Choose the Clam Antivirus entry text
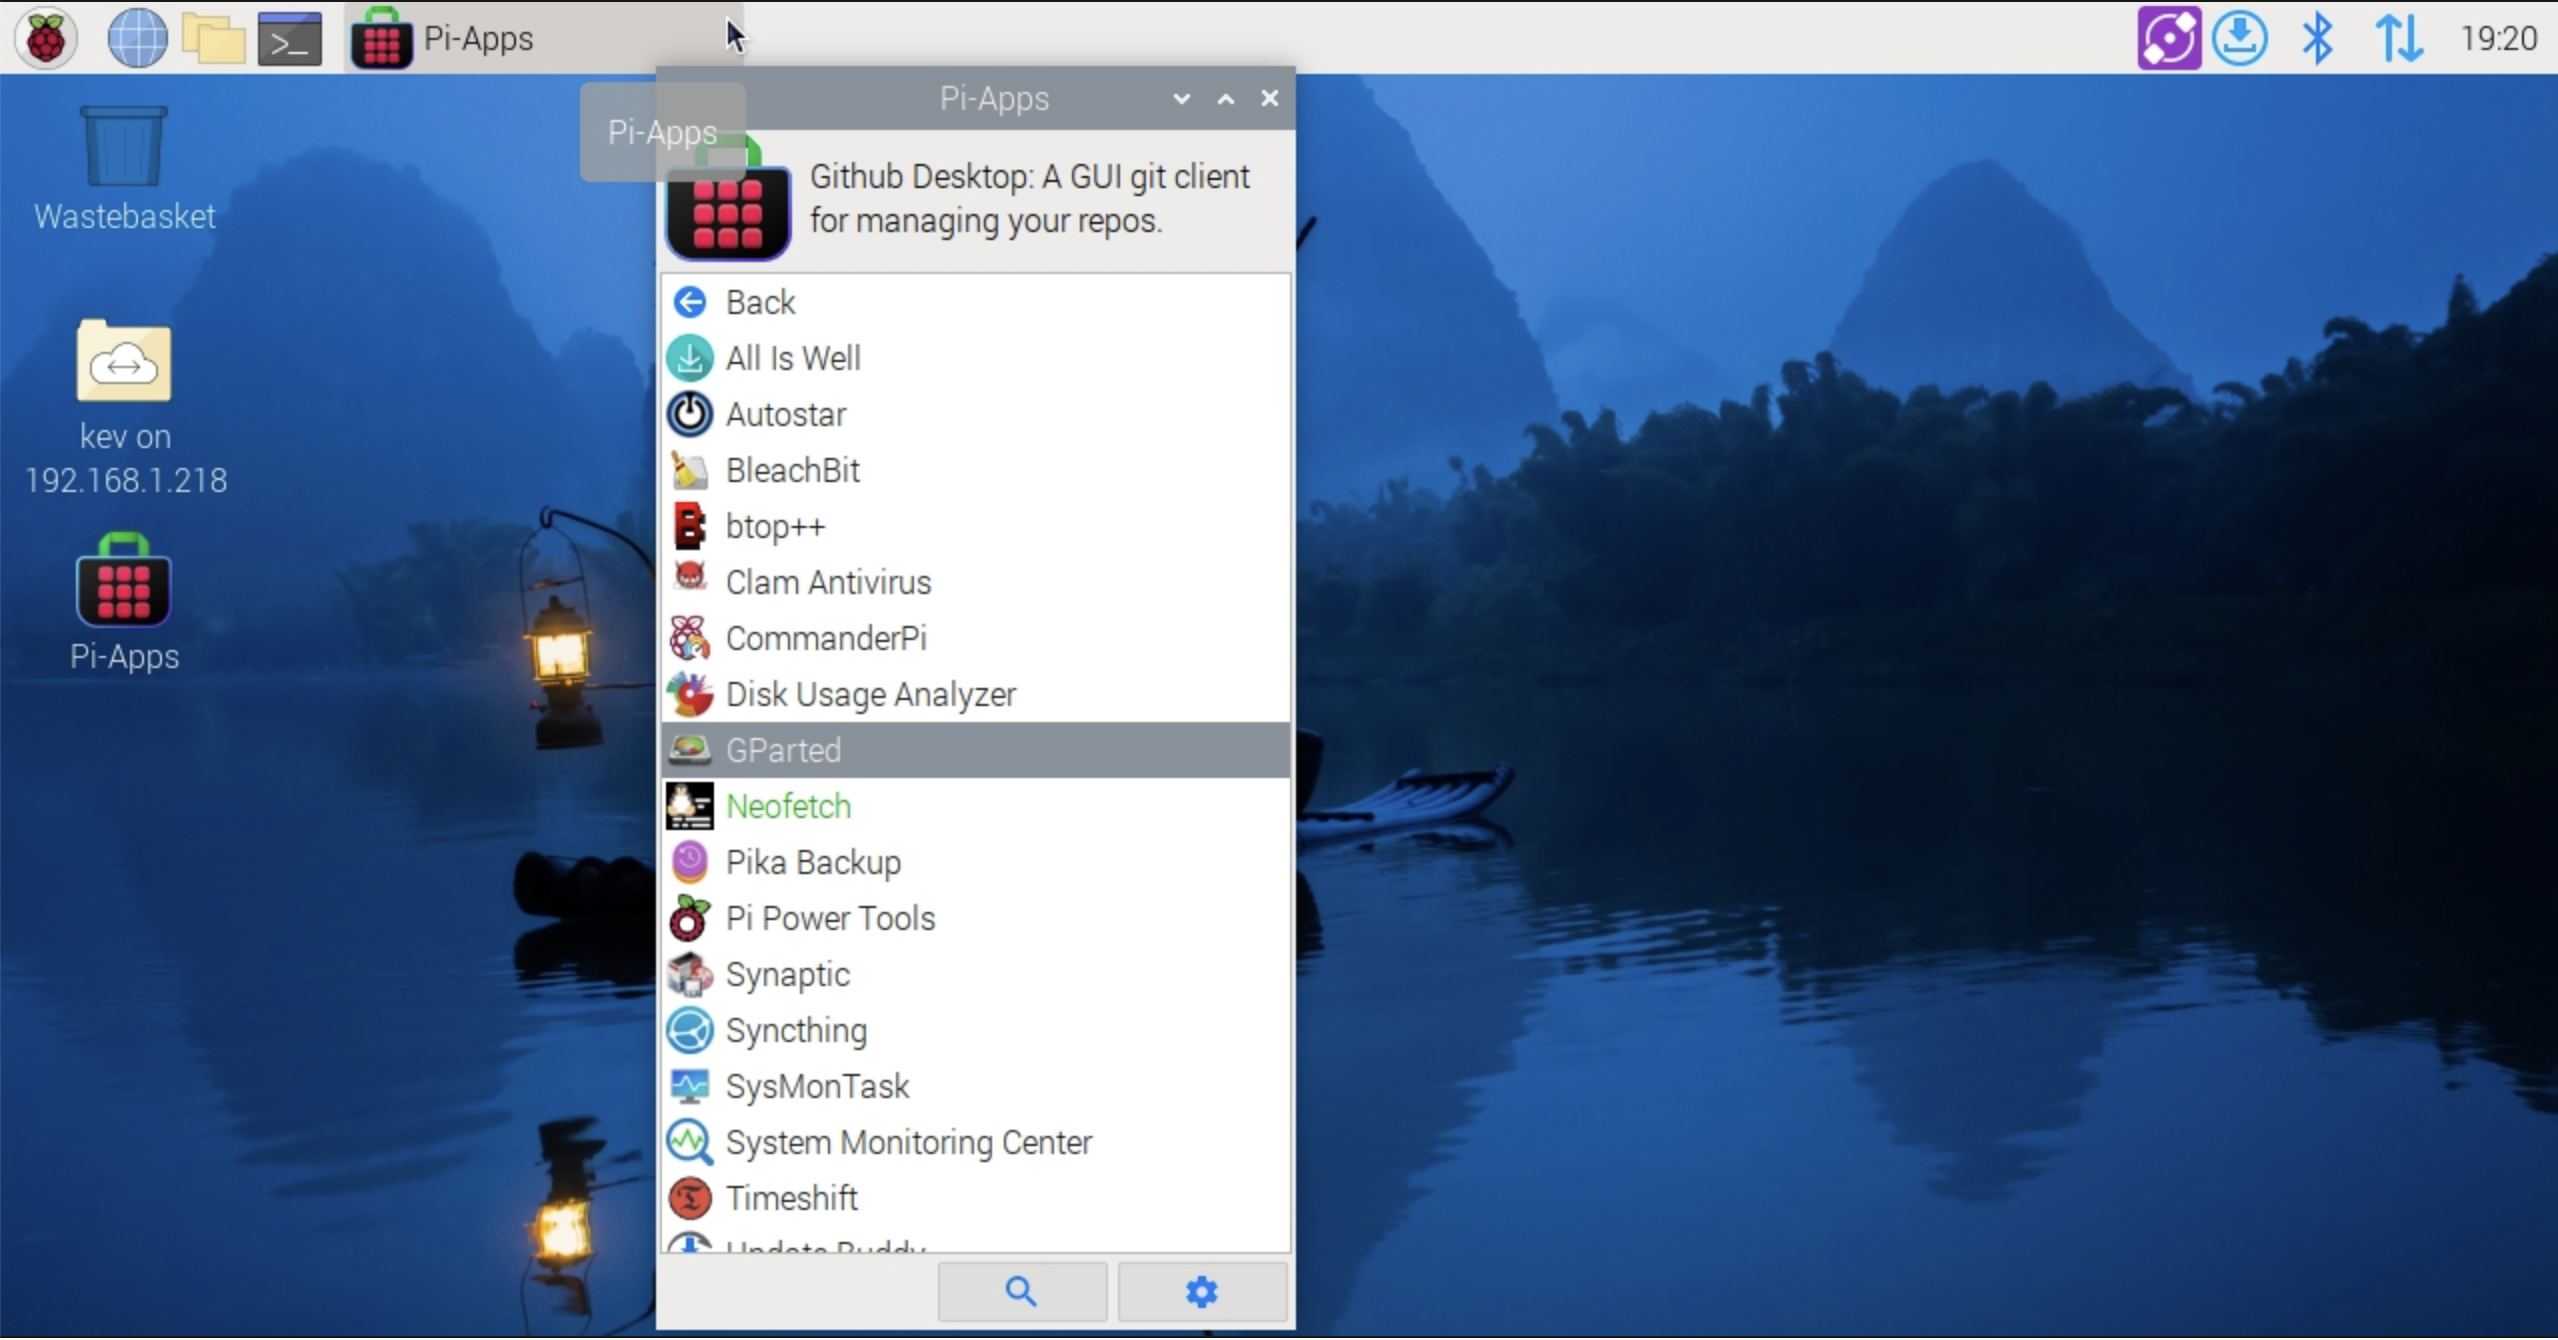The height and width of the screenshot is (1340, 2558). pos(828,582)
